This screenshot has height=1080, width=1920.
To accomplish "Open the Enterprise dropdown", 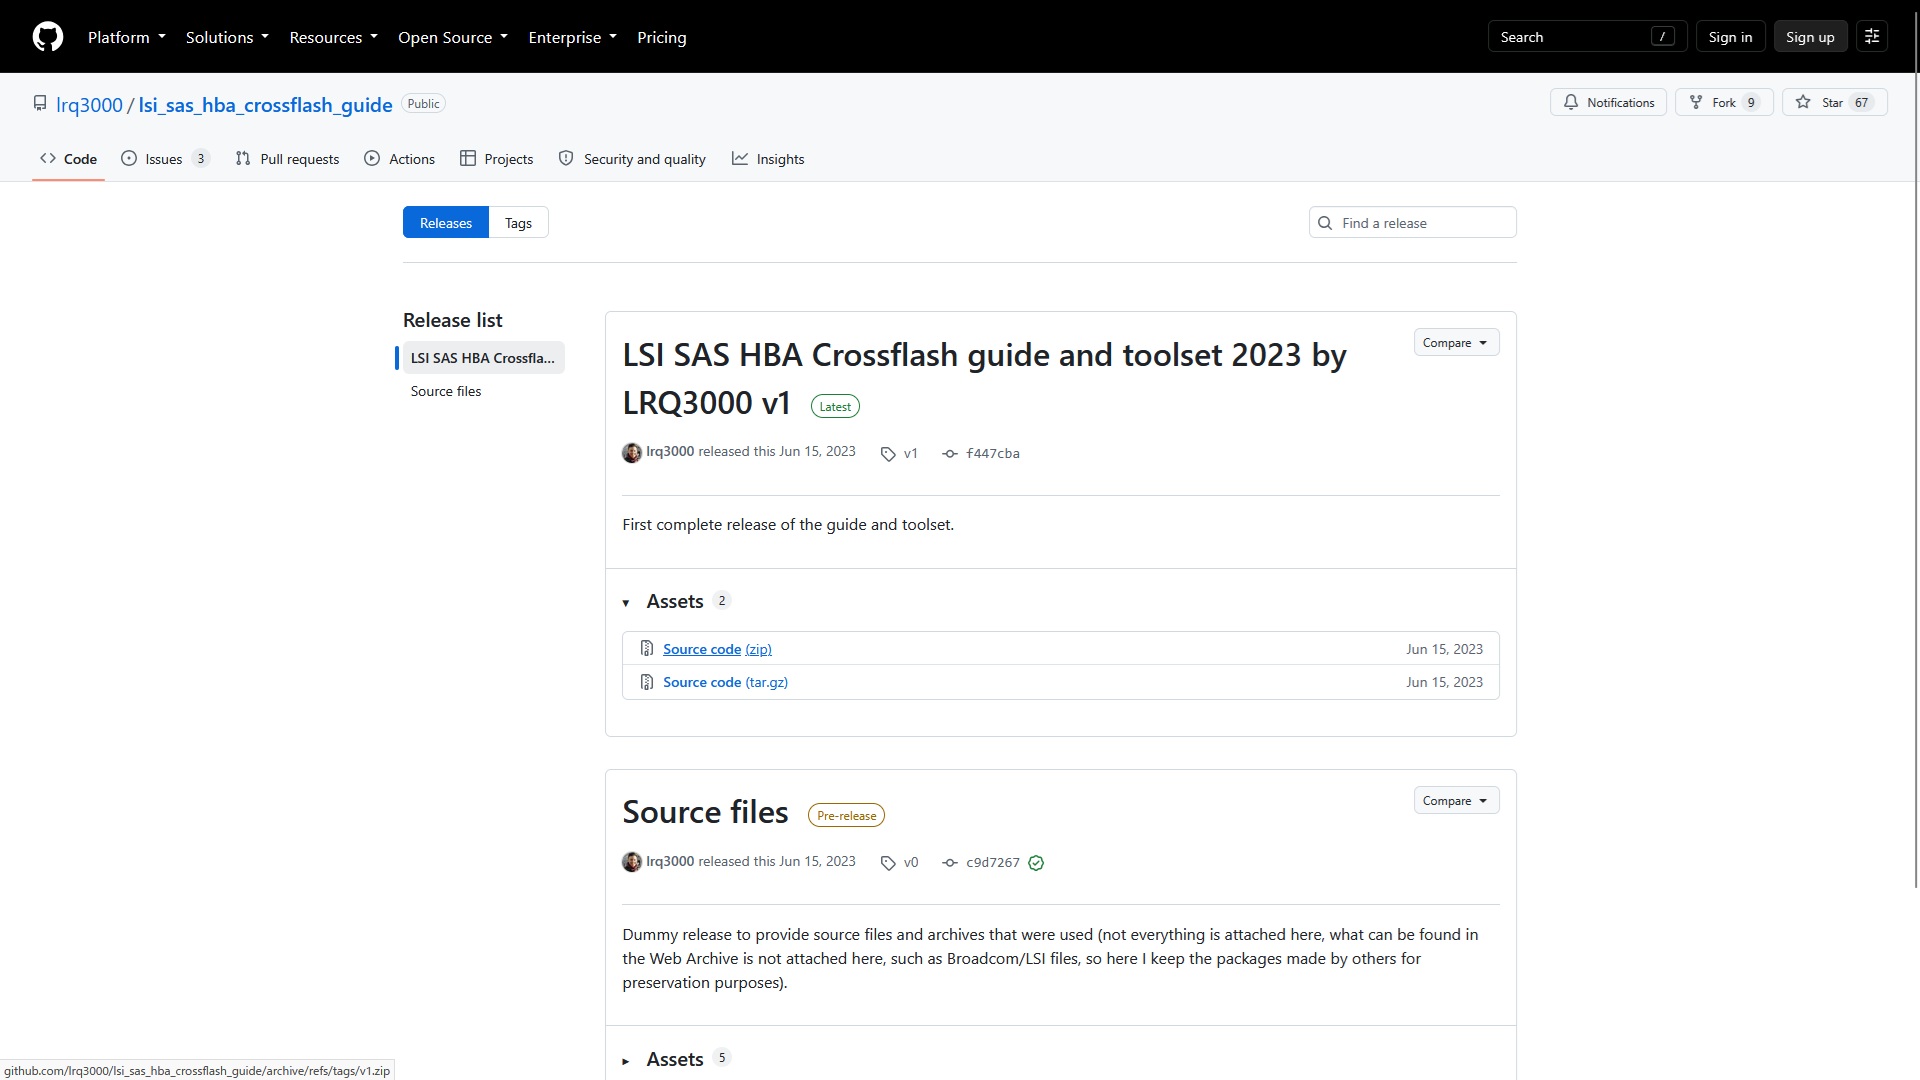I will click(x=572, y=37).
